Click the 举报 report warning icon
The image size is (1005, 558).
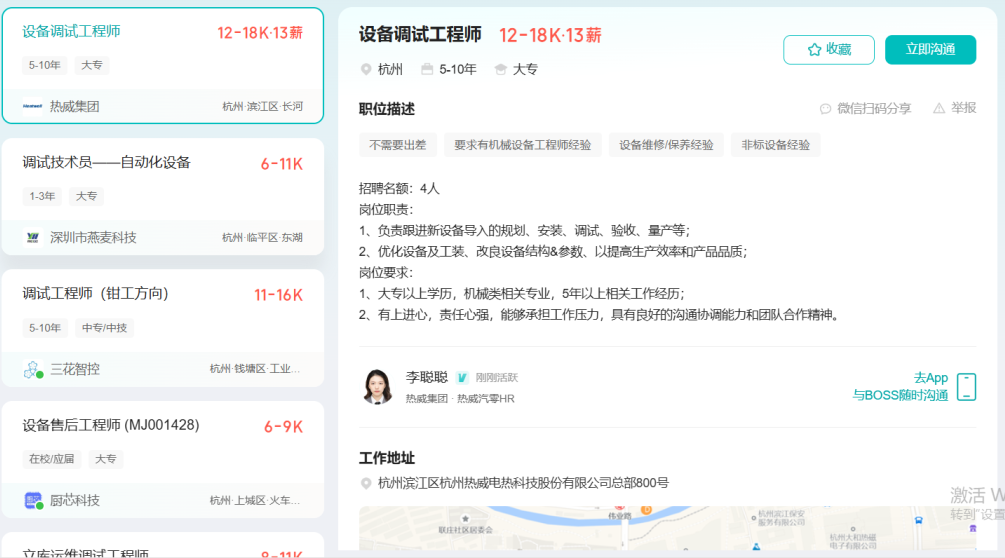tap(939, 108)
